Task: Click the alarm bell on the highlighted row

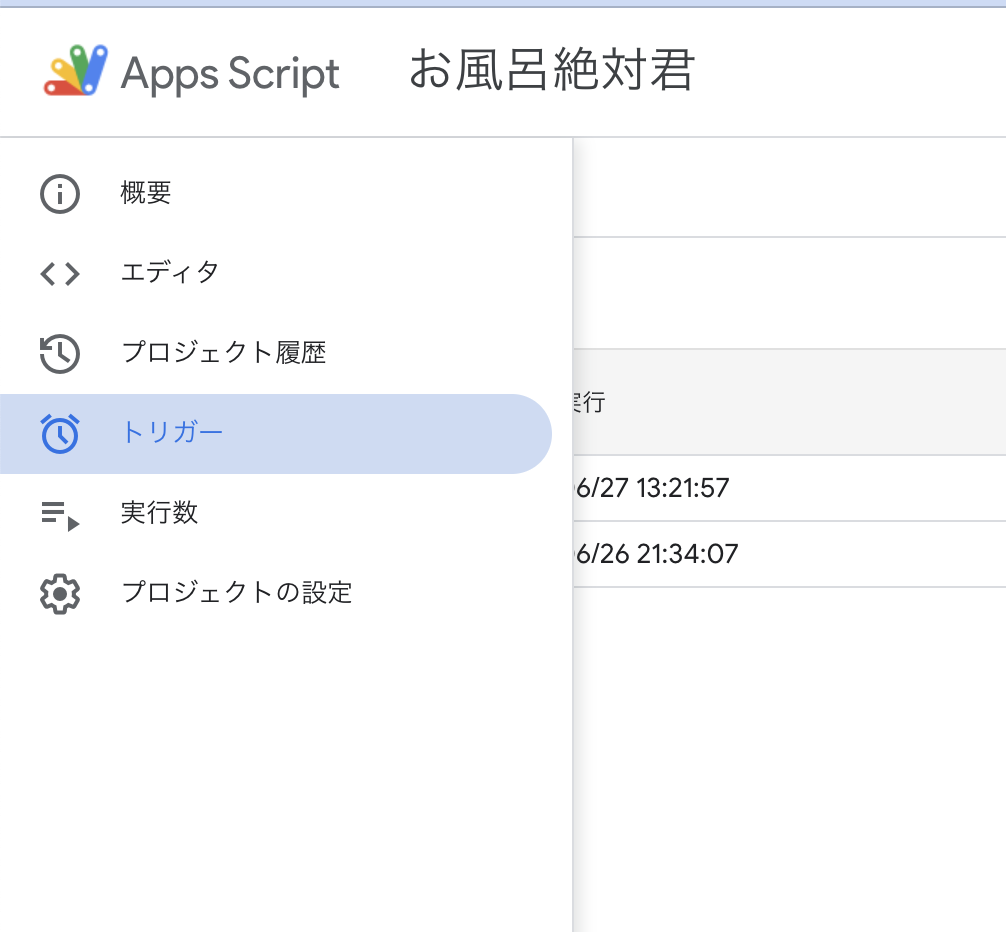Action: tap(60, 433)
